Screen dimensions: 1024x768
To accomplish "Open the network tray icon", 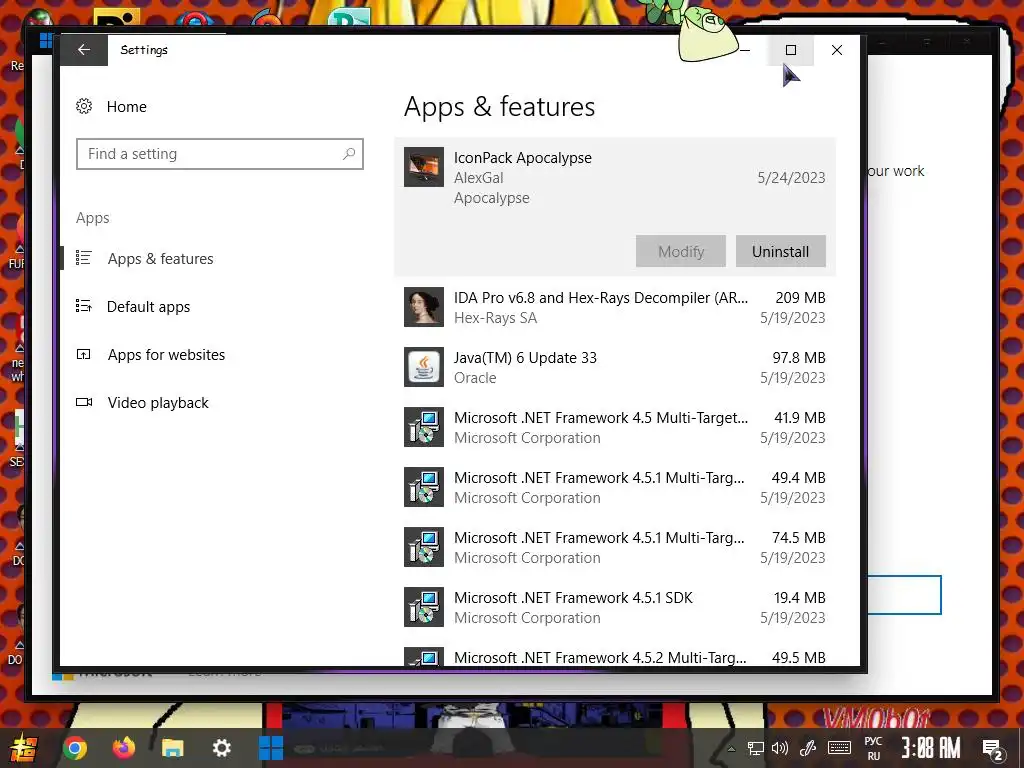I will [756, 748].
